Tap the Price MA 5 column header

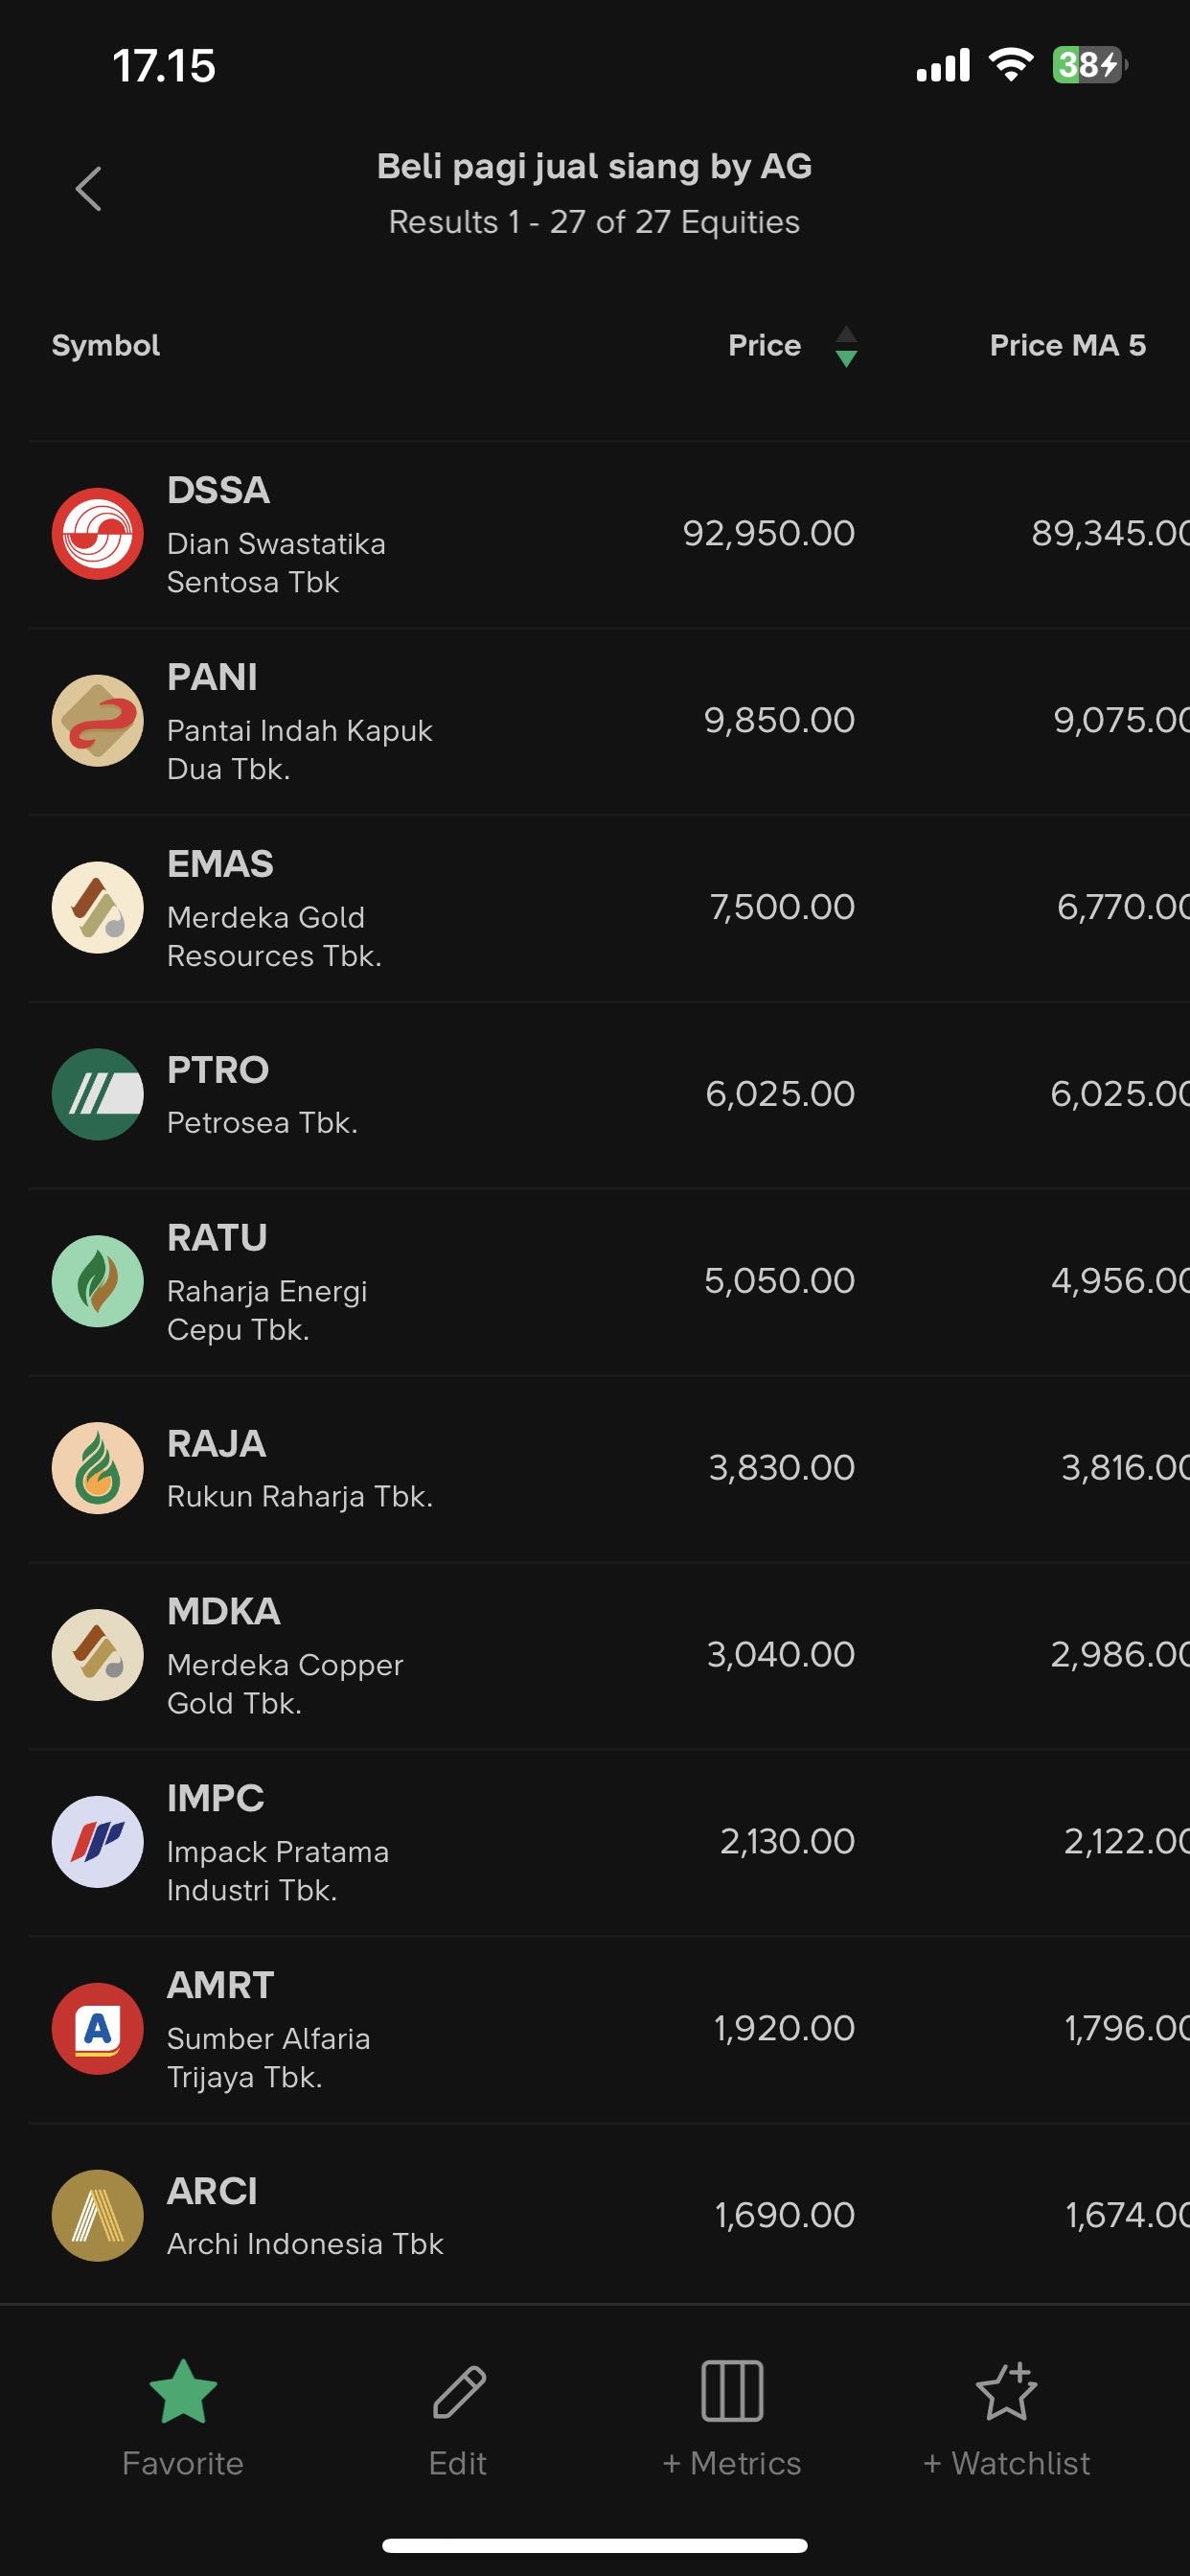1067,346
